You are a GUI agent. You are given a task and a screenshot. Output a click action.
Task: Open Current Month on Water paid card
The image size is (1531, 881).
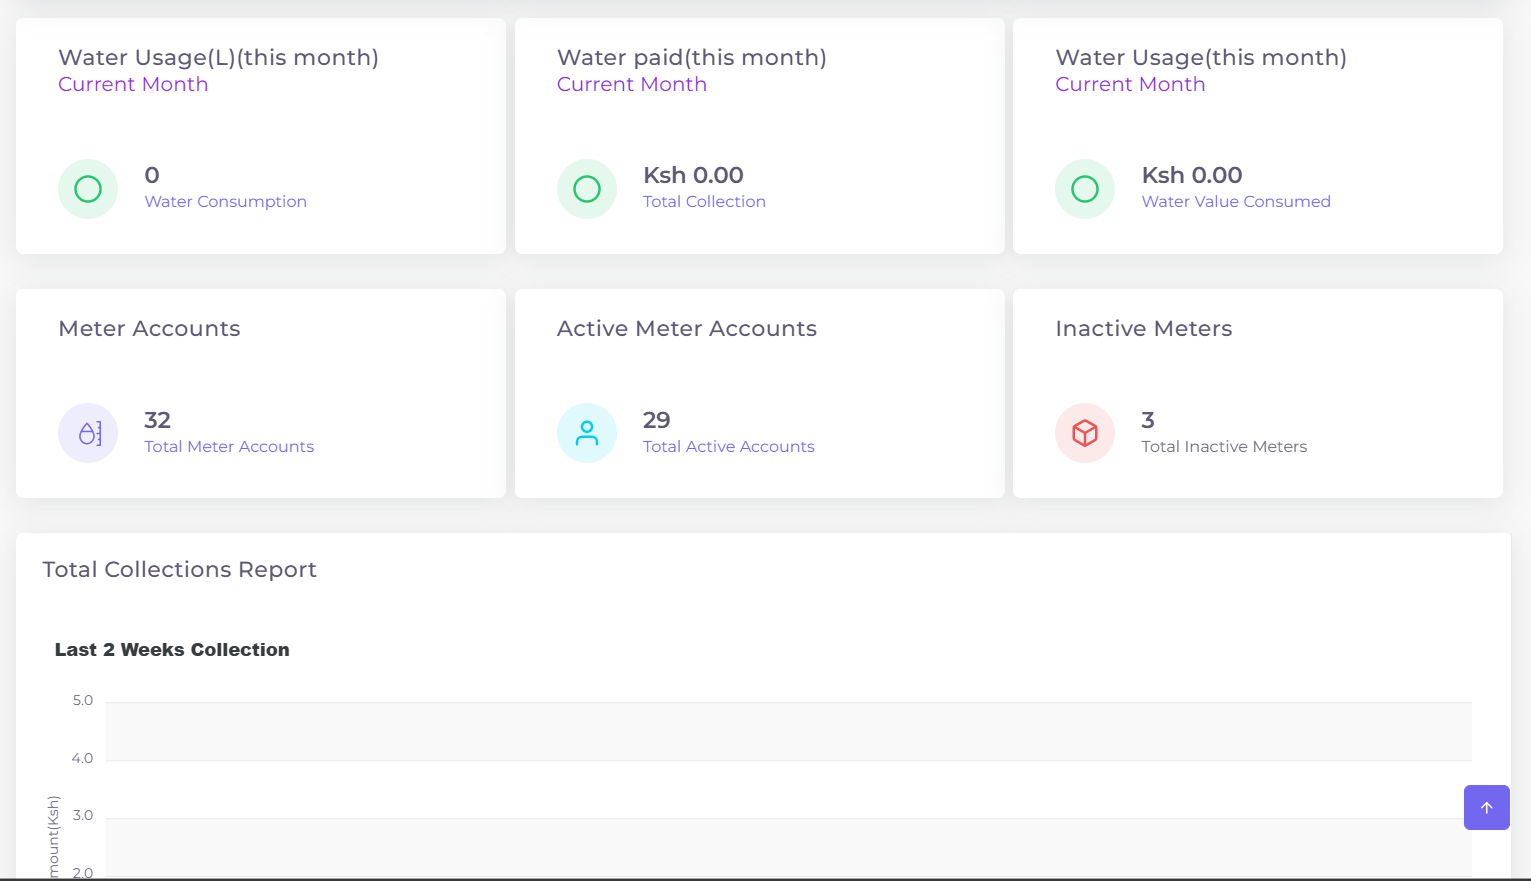631,84
